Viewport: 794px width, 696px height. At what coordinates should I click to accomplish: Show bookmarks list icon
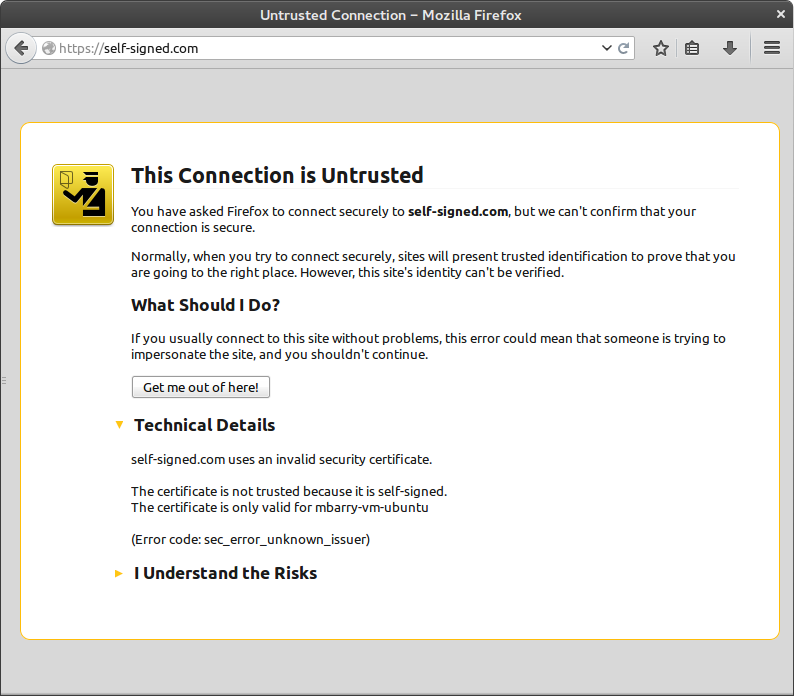(x=692, y=48)
